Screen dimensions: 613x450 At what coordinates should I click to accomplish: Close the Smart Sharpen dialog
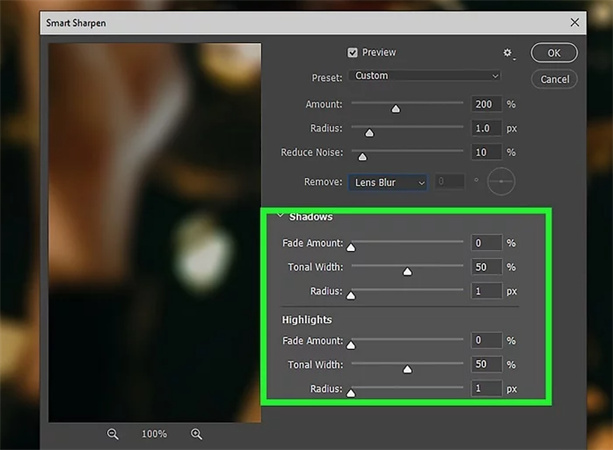(574, 21)
